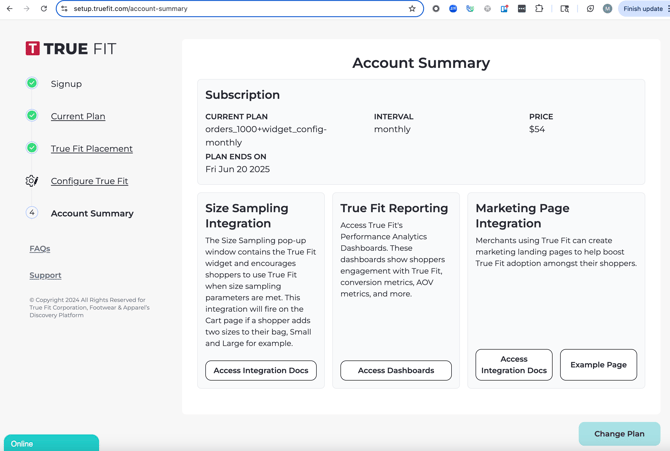The width and height of the screenshot is (670, 451).
Task: Click the CURRENT PLAN label
Action: (x=236, y=117)
